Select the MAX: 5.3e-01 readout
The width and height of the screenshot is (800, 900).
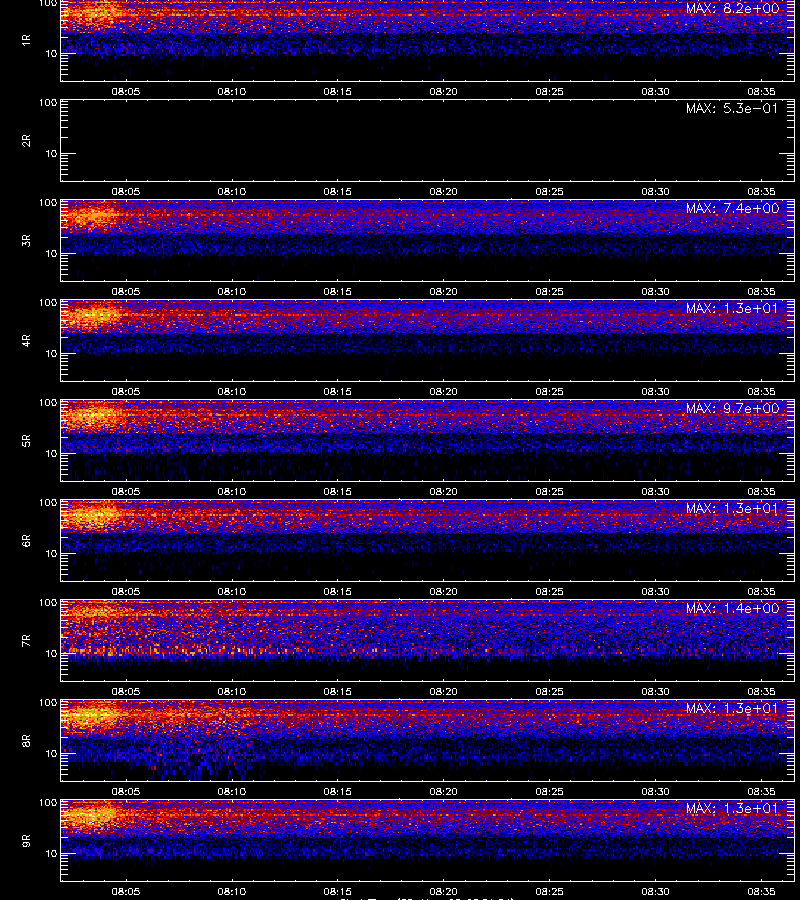732,108
